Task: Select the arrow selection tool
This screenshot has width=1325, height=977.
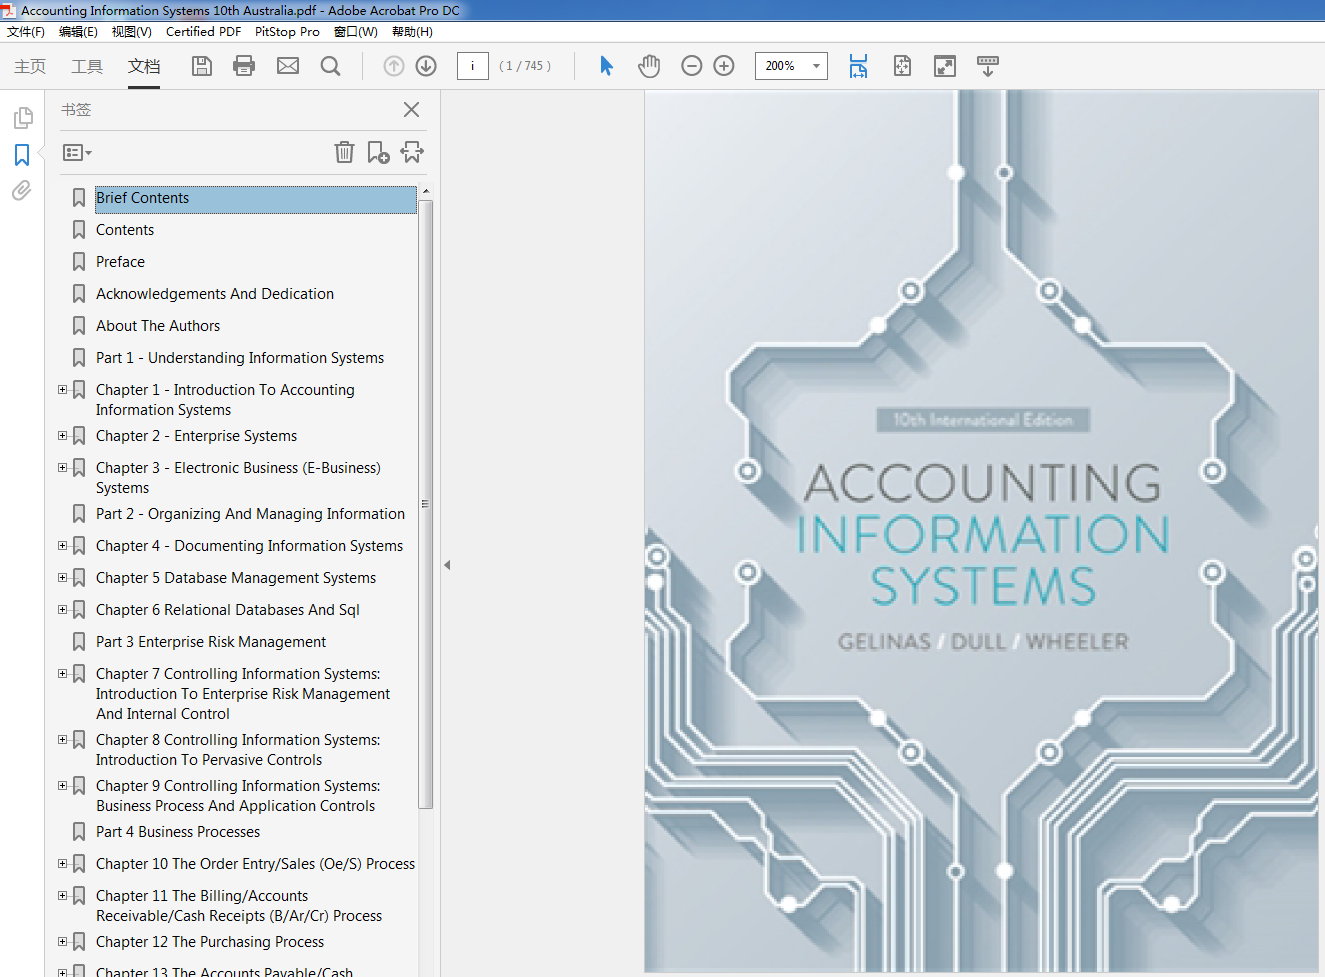Action: tap(606, 66)
